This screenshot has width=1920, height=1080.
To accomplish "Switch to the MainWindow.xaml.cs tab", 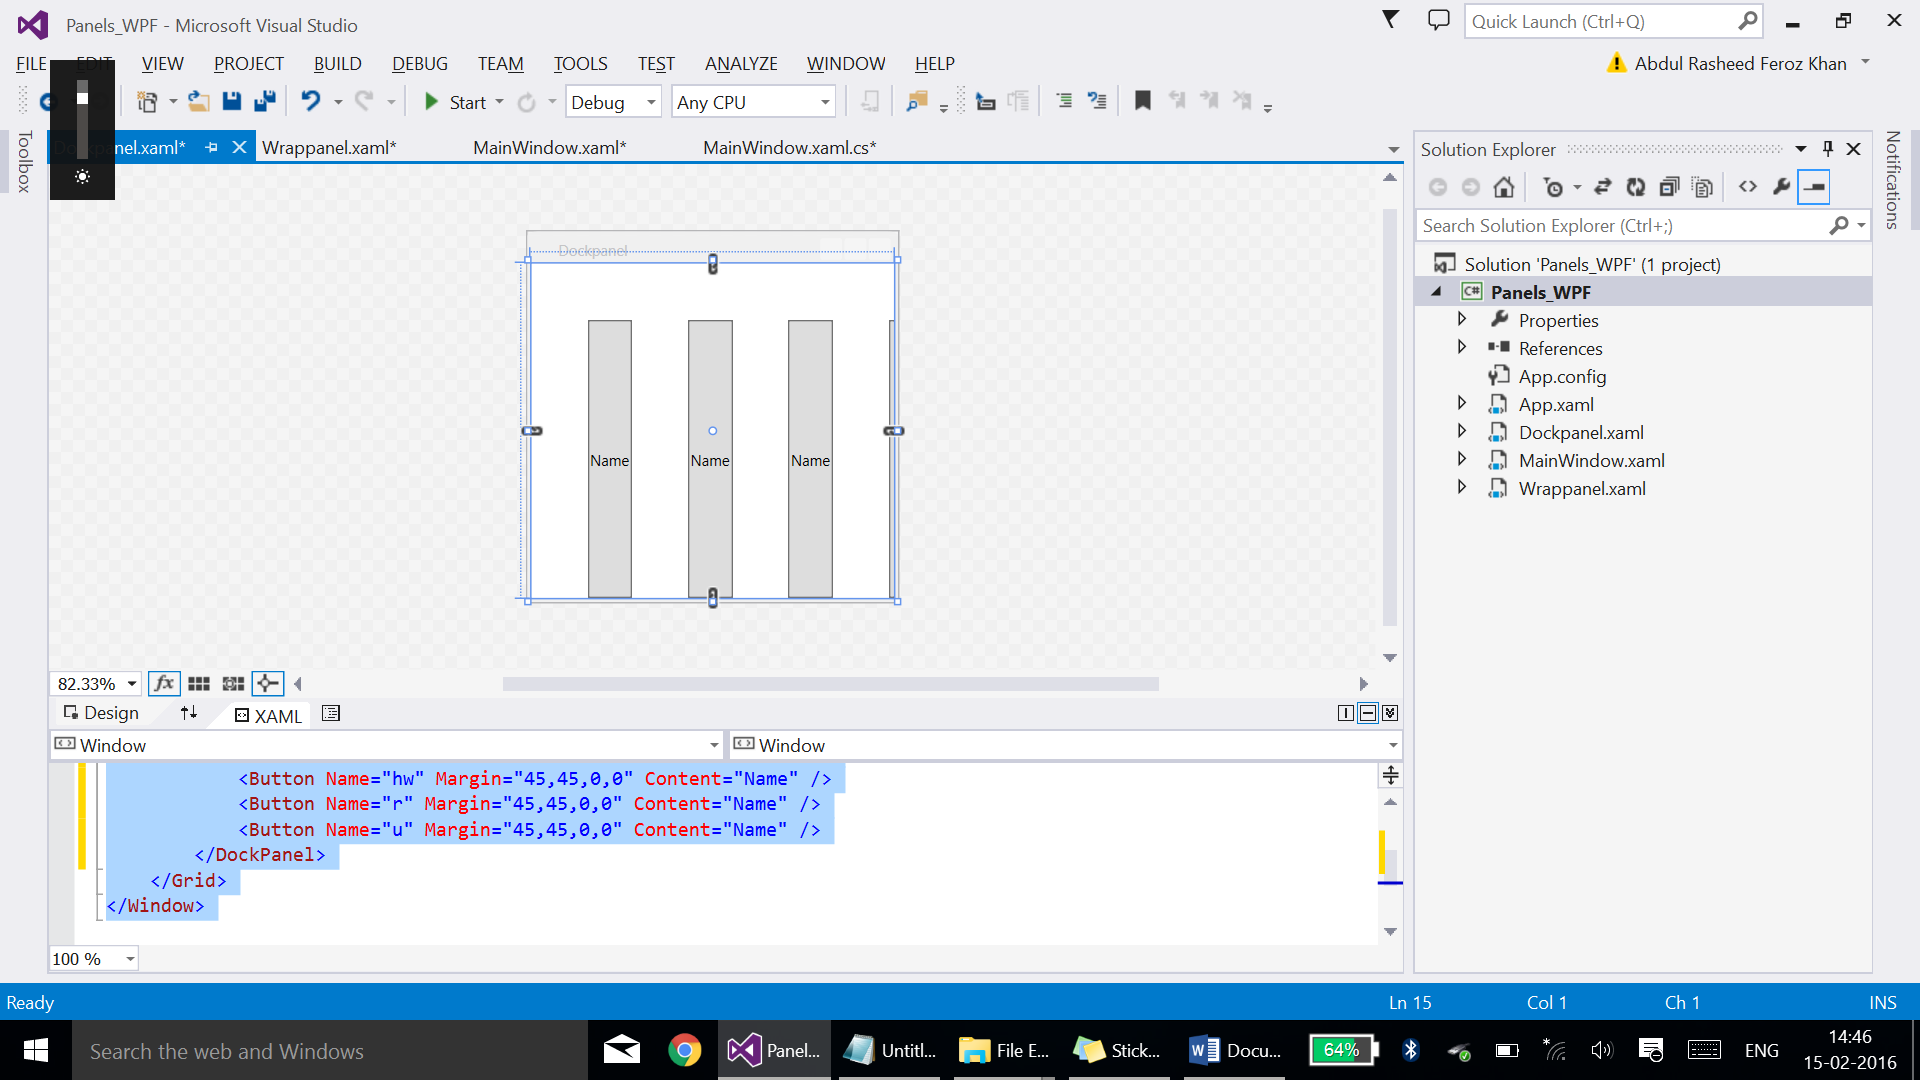I will point(789,148).
